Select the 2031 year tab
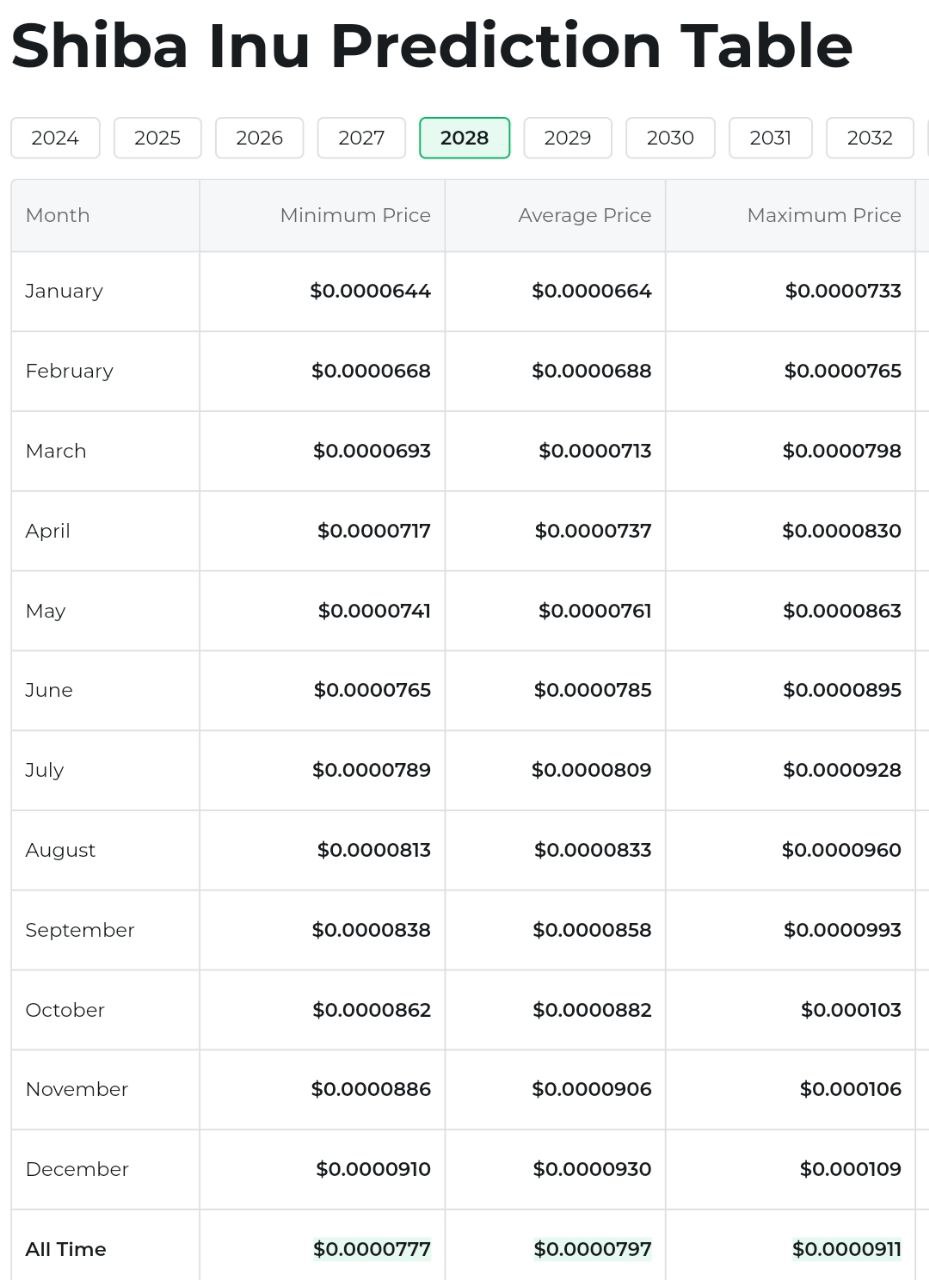This screenshot has width=929, height=1280. tap(770, 138)
